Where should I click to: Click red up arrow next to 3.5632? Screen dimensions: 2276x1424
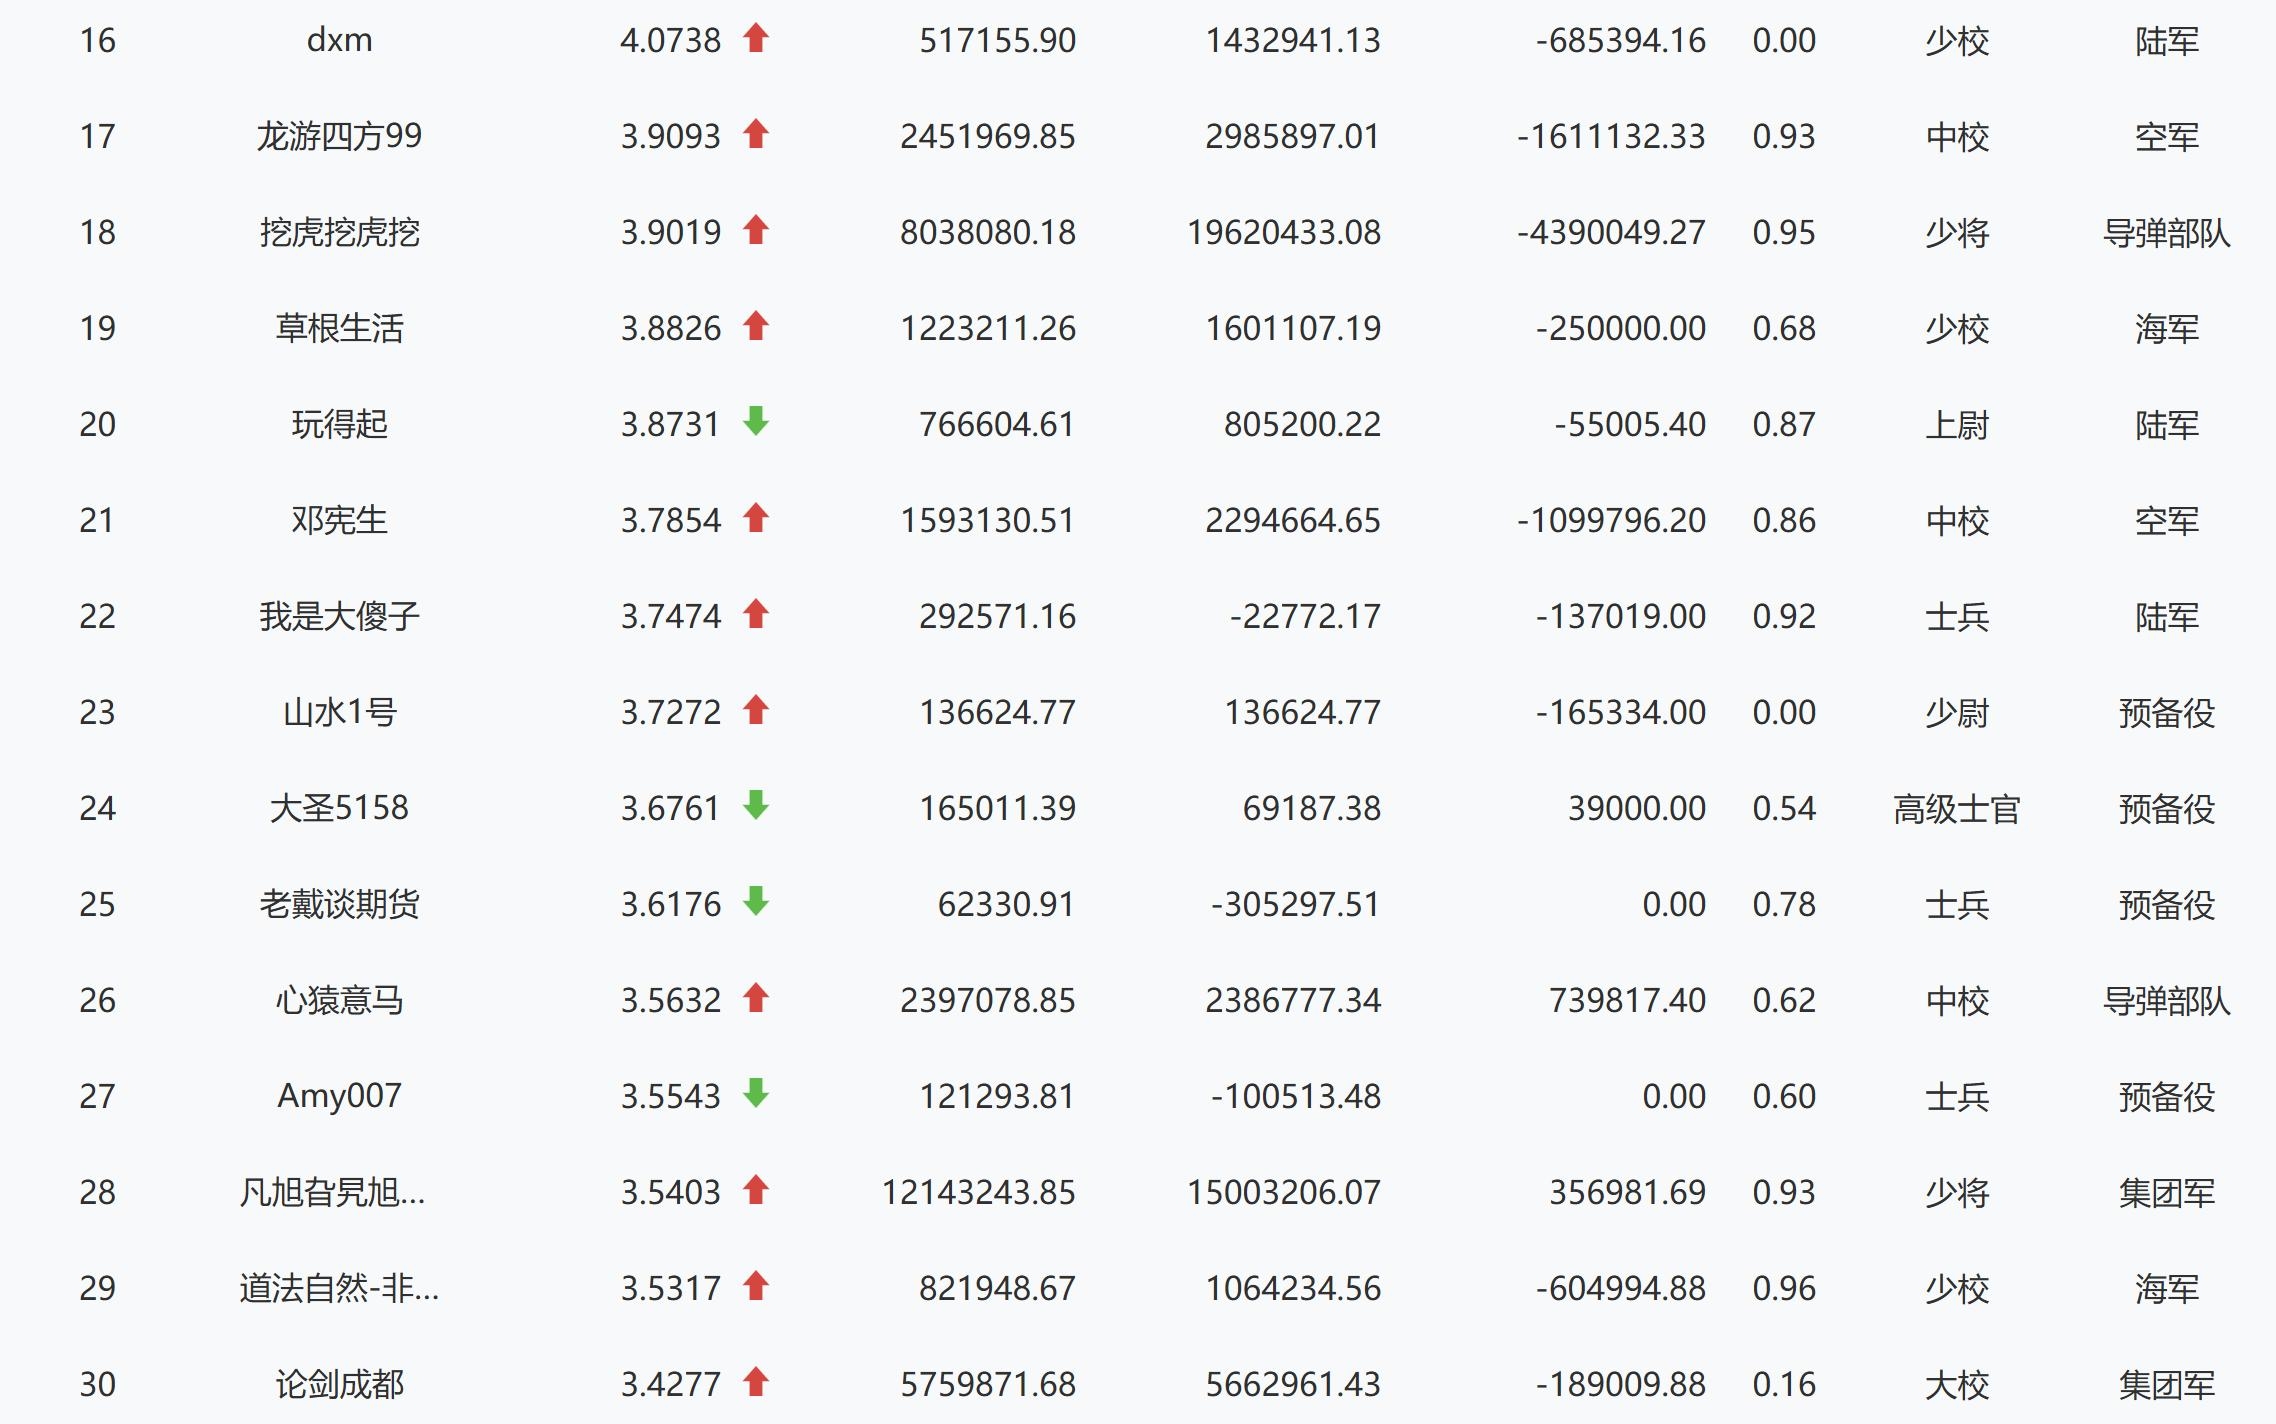click(x=756, y=998)
